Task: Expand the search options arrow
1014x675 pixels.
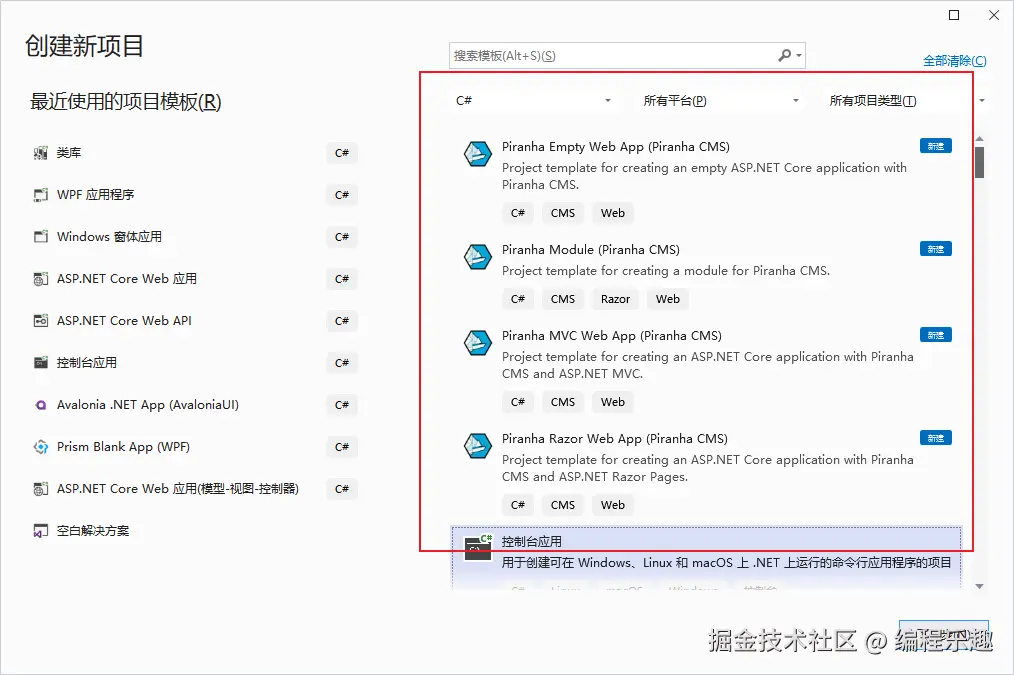Action: 799,56
